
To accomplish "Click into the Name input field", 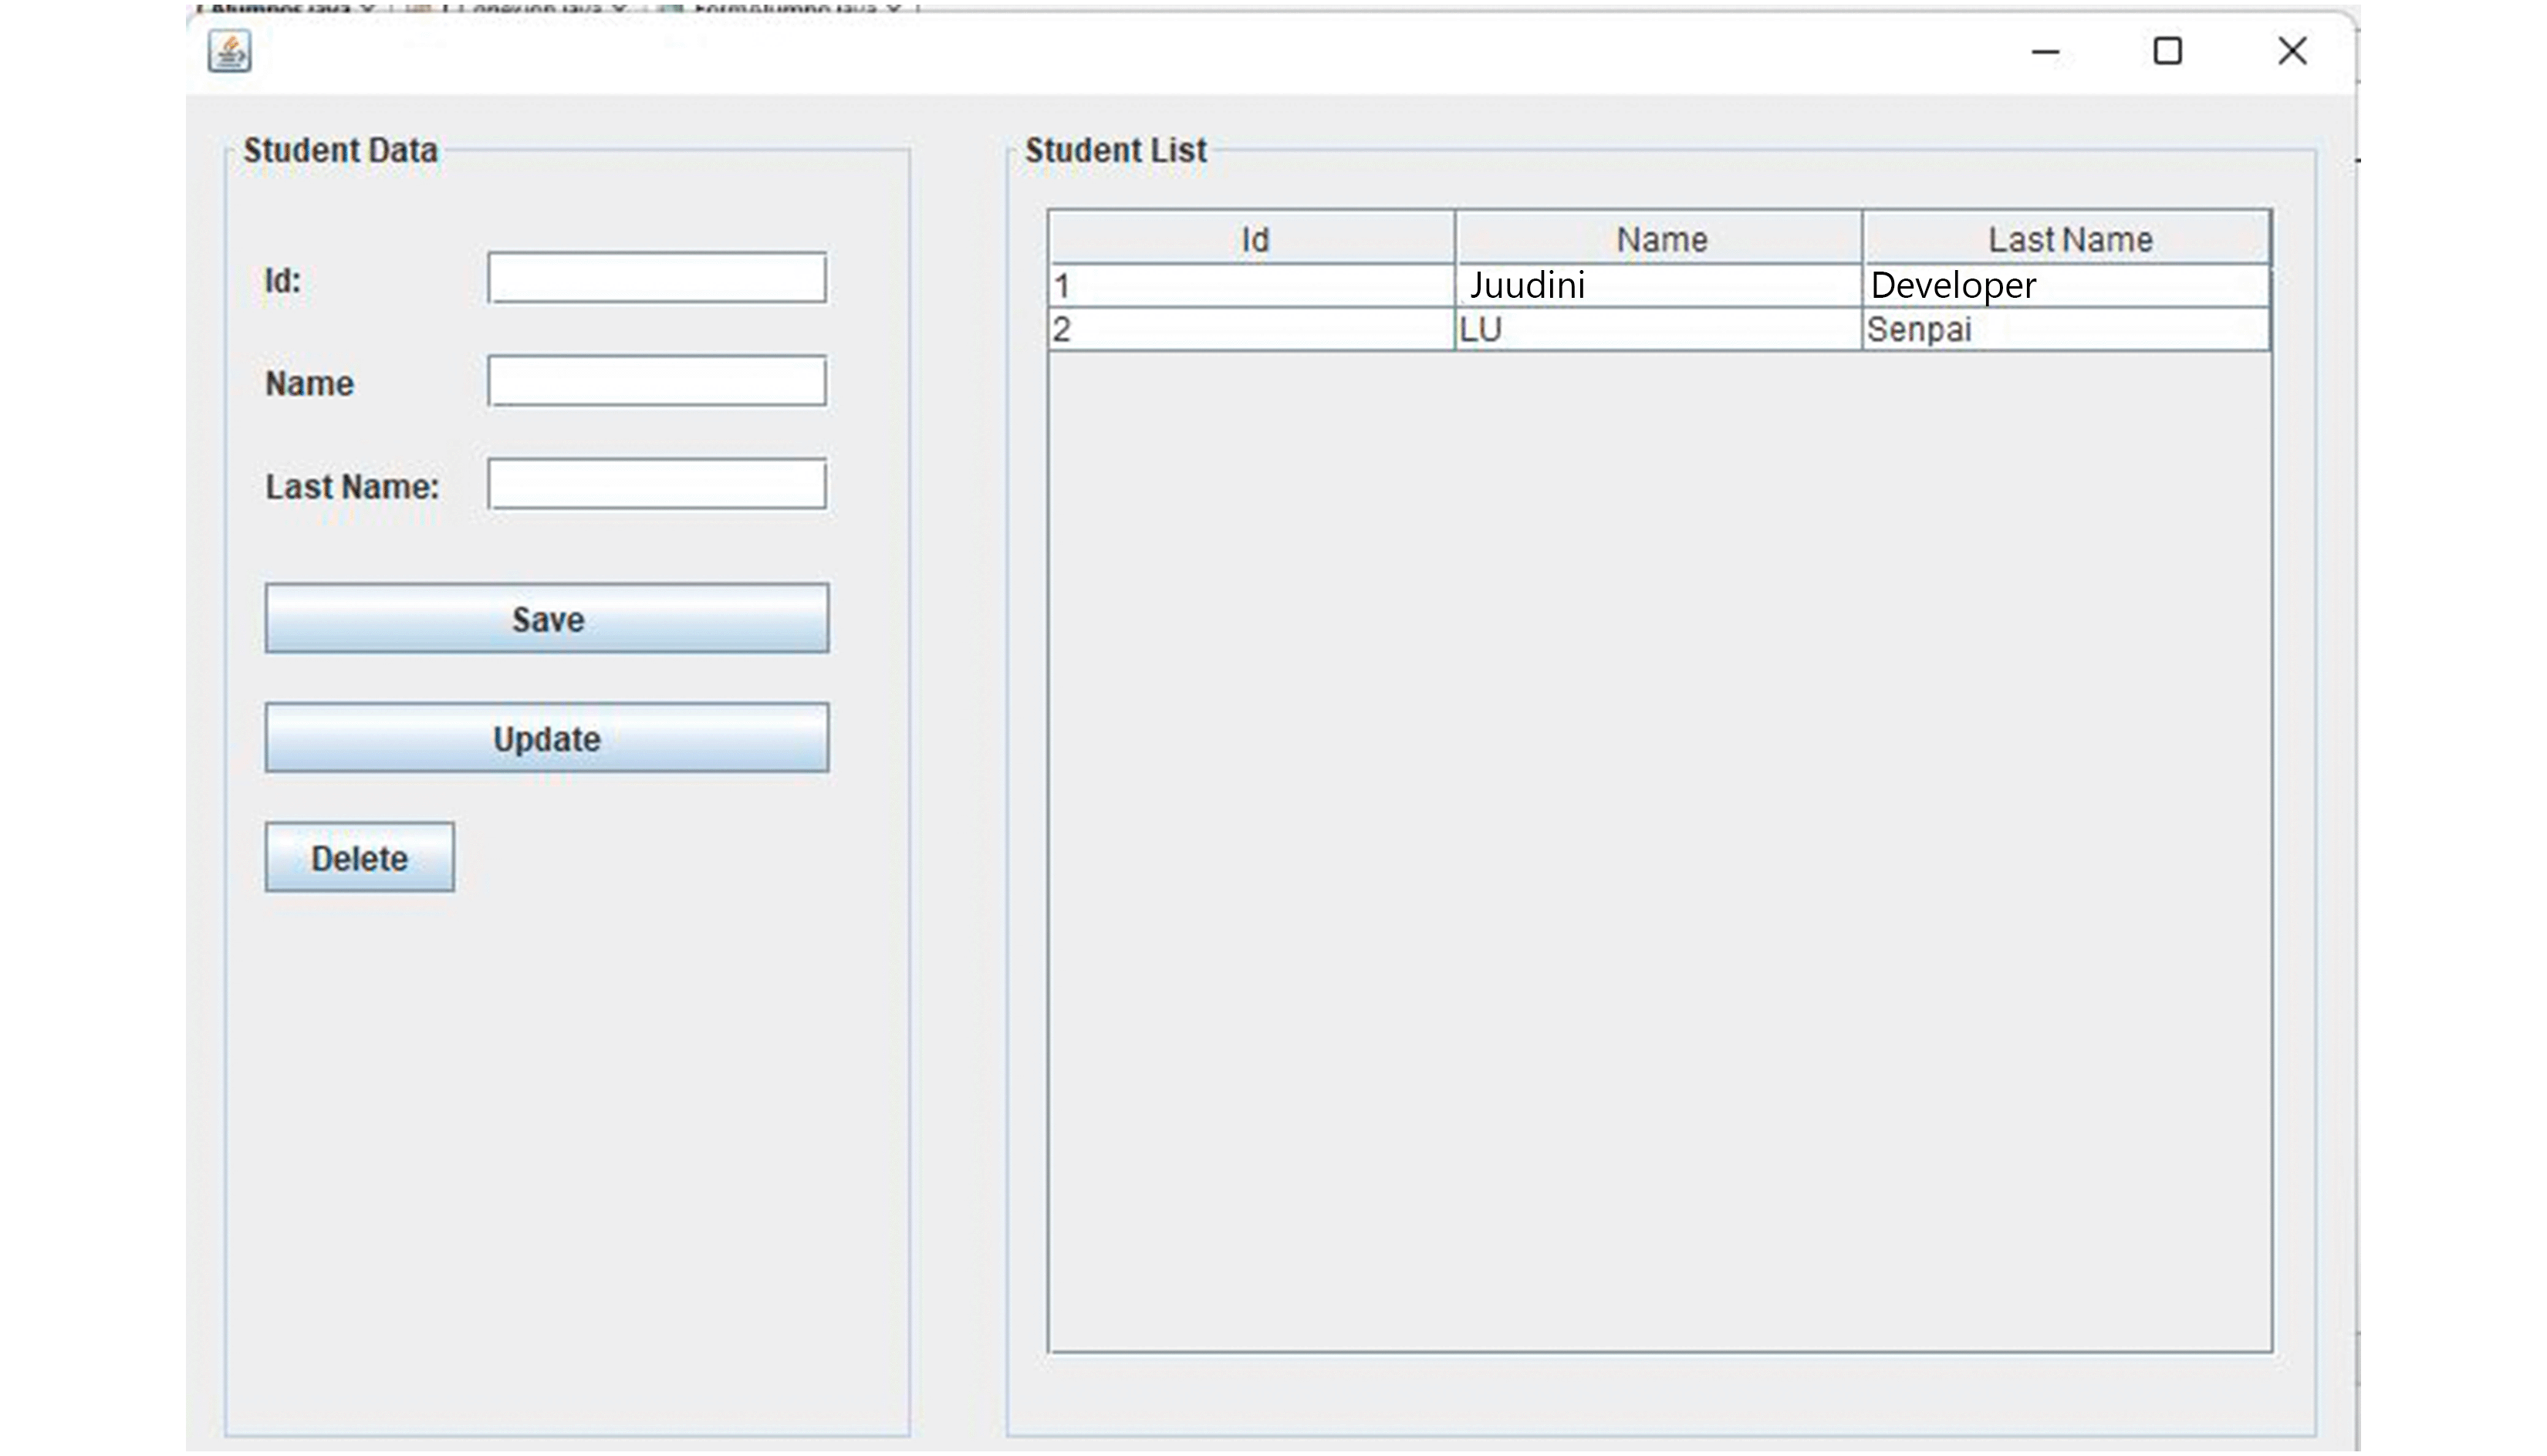I will [657, 381].
